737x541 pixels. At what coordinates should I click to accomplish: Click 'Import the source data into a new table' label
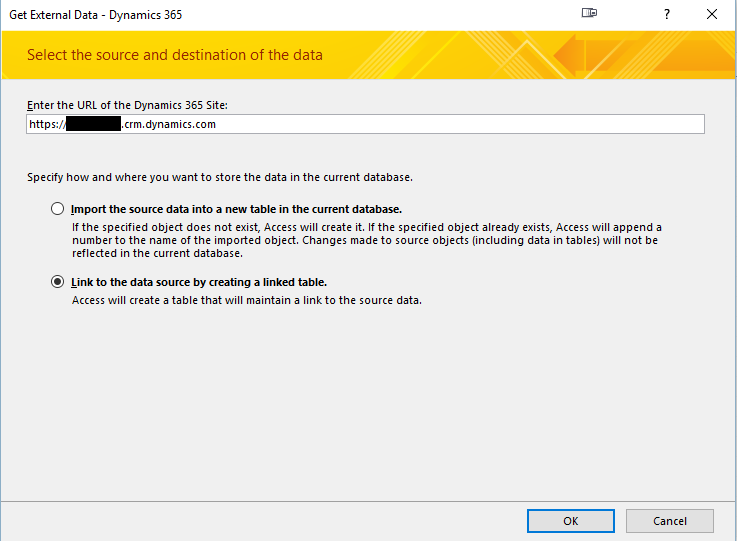236,209
